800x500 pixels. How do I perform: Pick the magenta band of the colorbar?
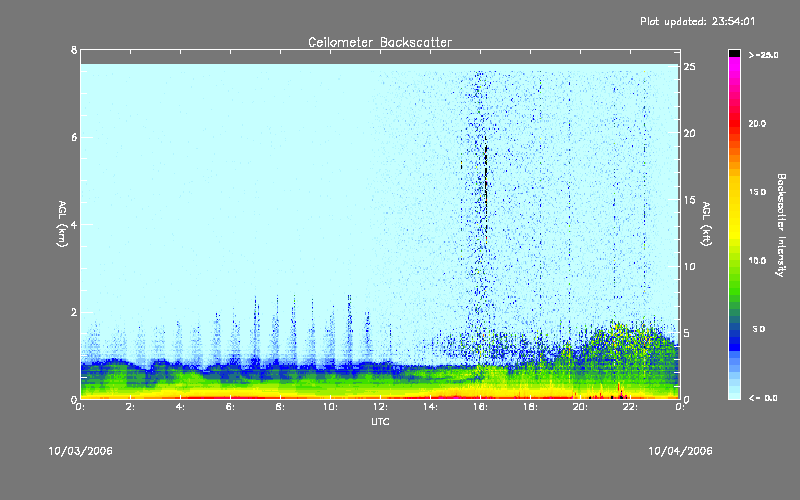click(x=734, y=62)
